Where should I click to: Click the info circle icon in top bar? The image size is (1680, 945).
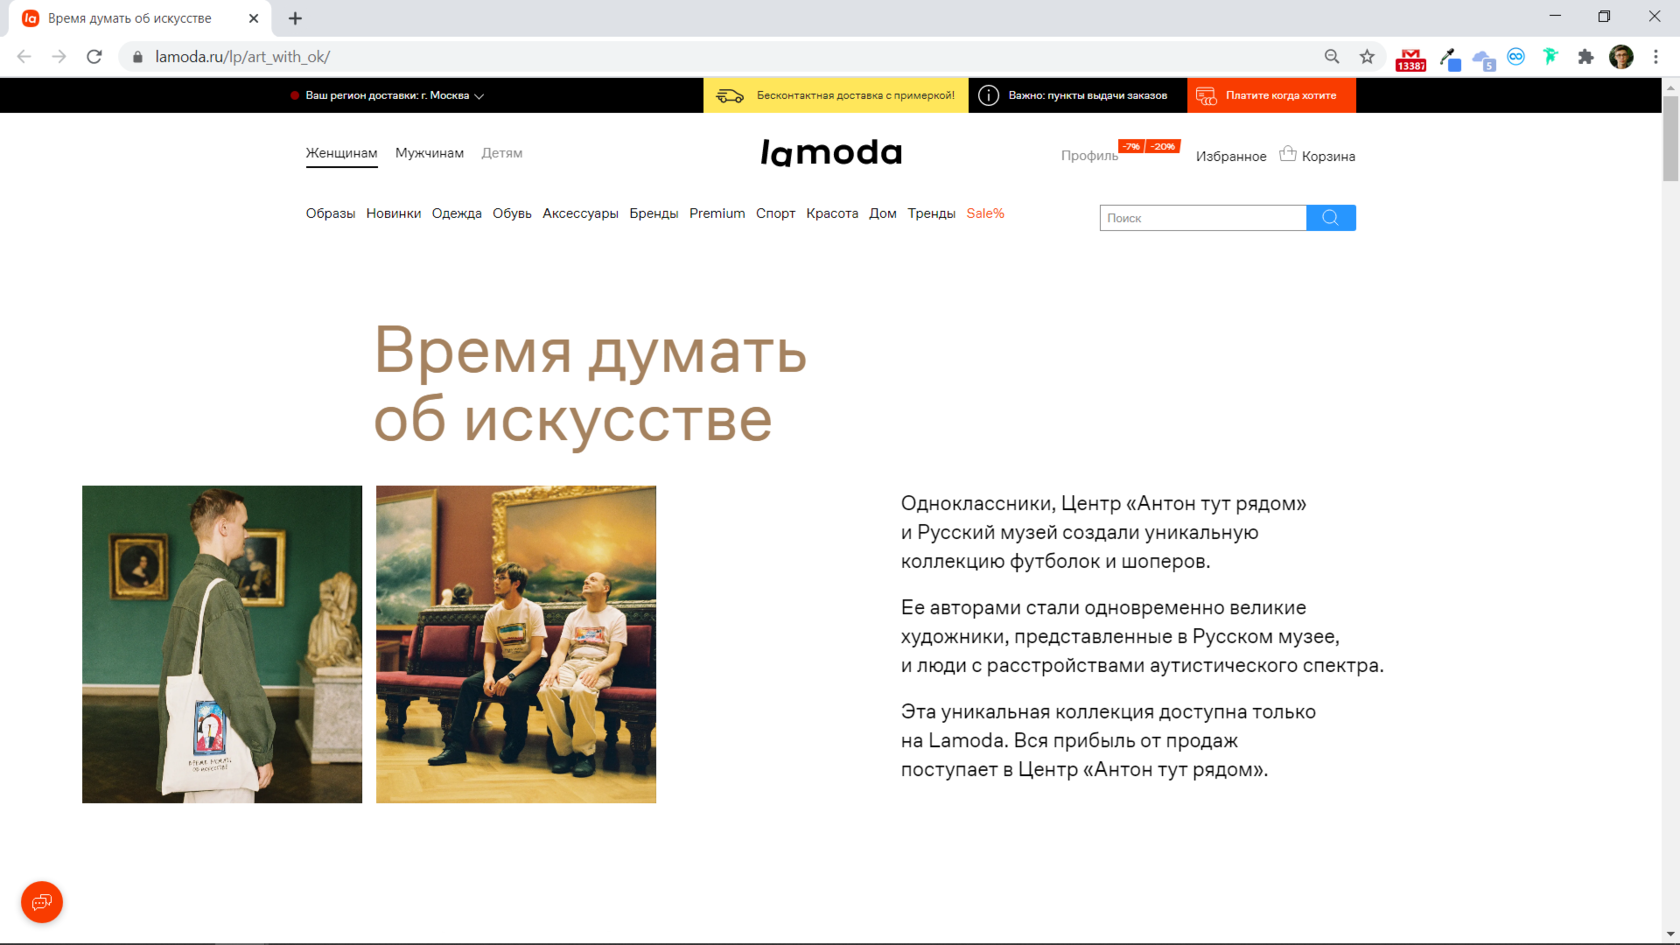coord(988,95)
